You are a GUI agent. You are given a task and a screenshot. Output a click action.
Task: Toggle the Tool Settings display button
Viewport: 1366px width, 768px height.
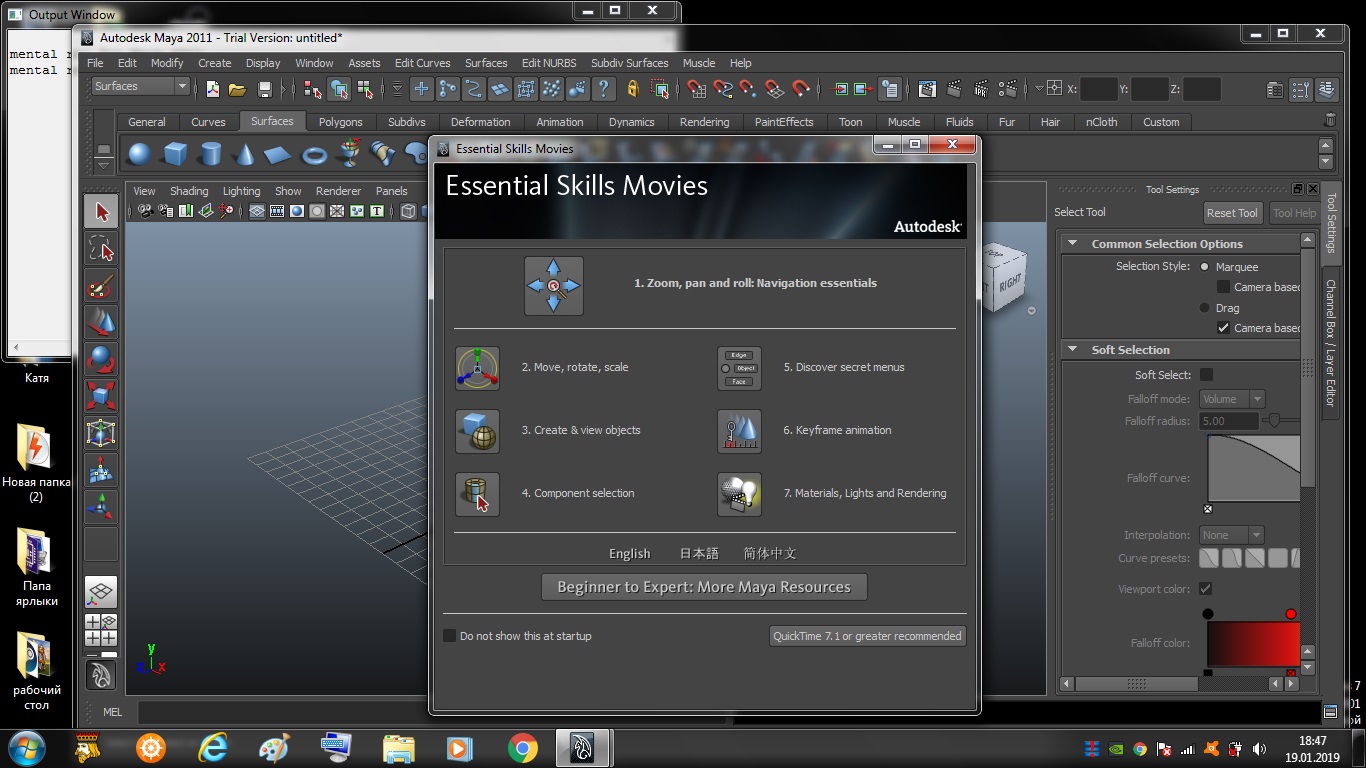(x=1301, y=89)
